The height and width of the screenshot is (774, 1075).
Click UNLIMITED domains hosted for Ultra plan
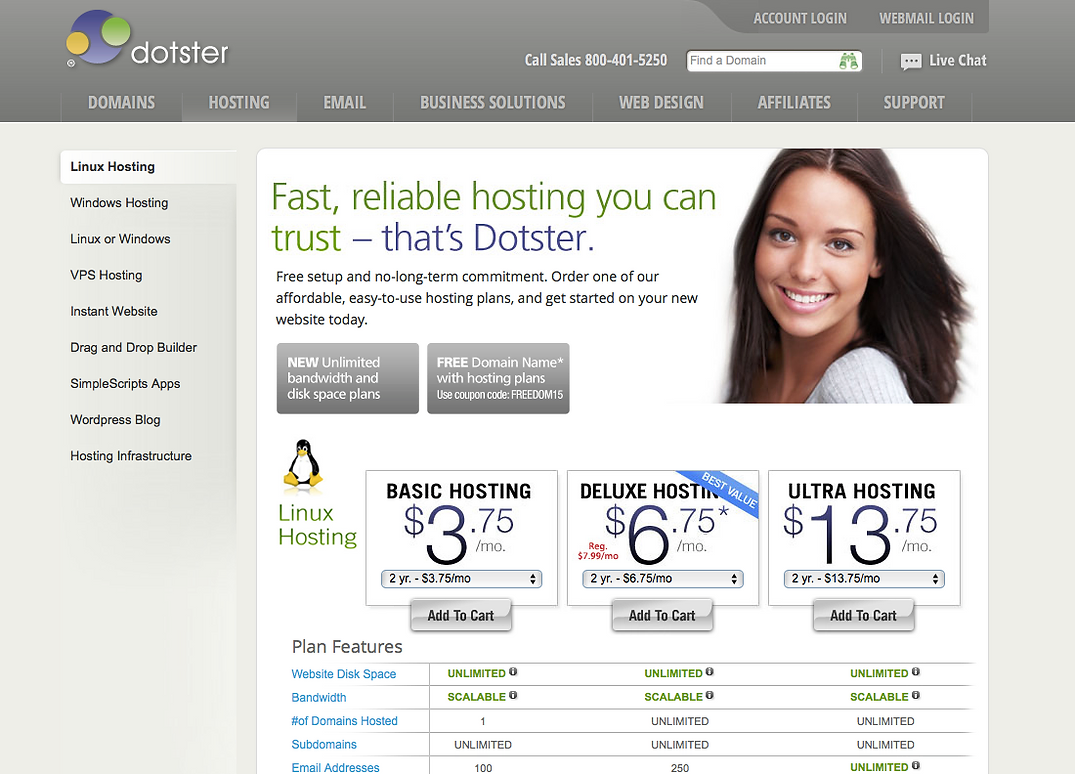pos(886,721)
